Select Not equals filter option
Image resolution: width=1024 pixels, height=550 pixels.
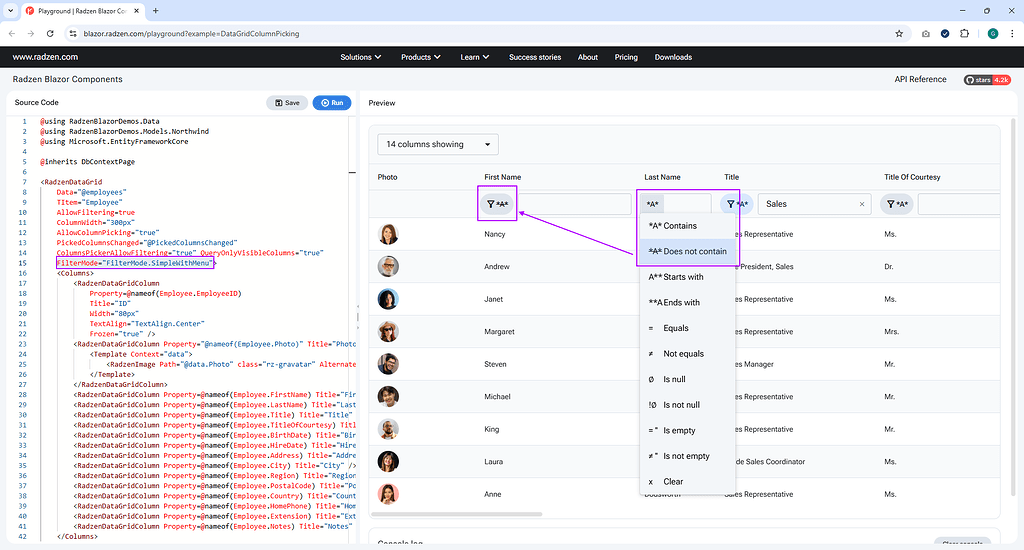click(x=688, y=353)
